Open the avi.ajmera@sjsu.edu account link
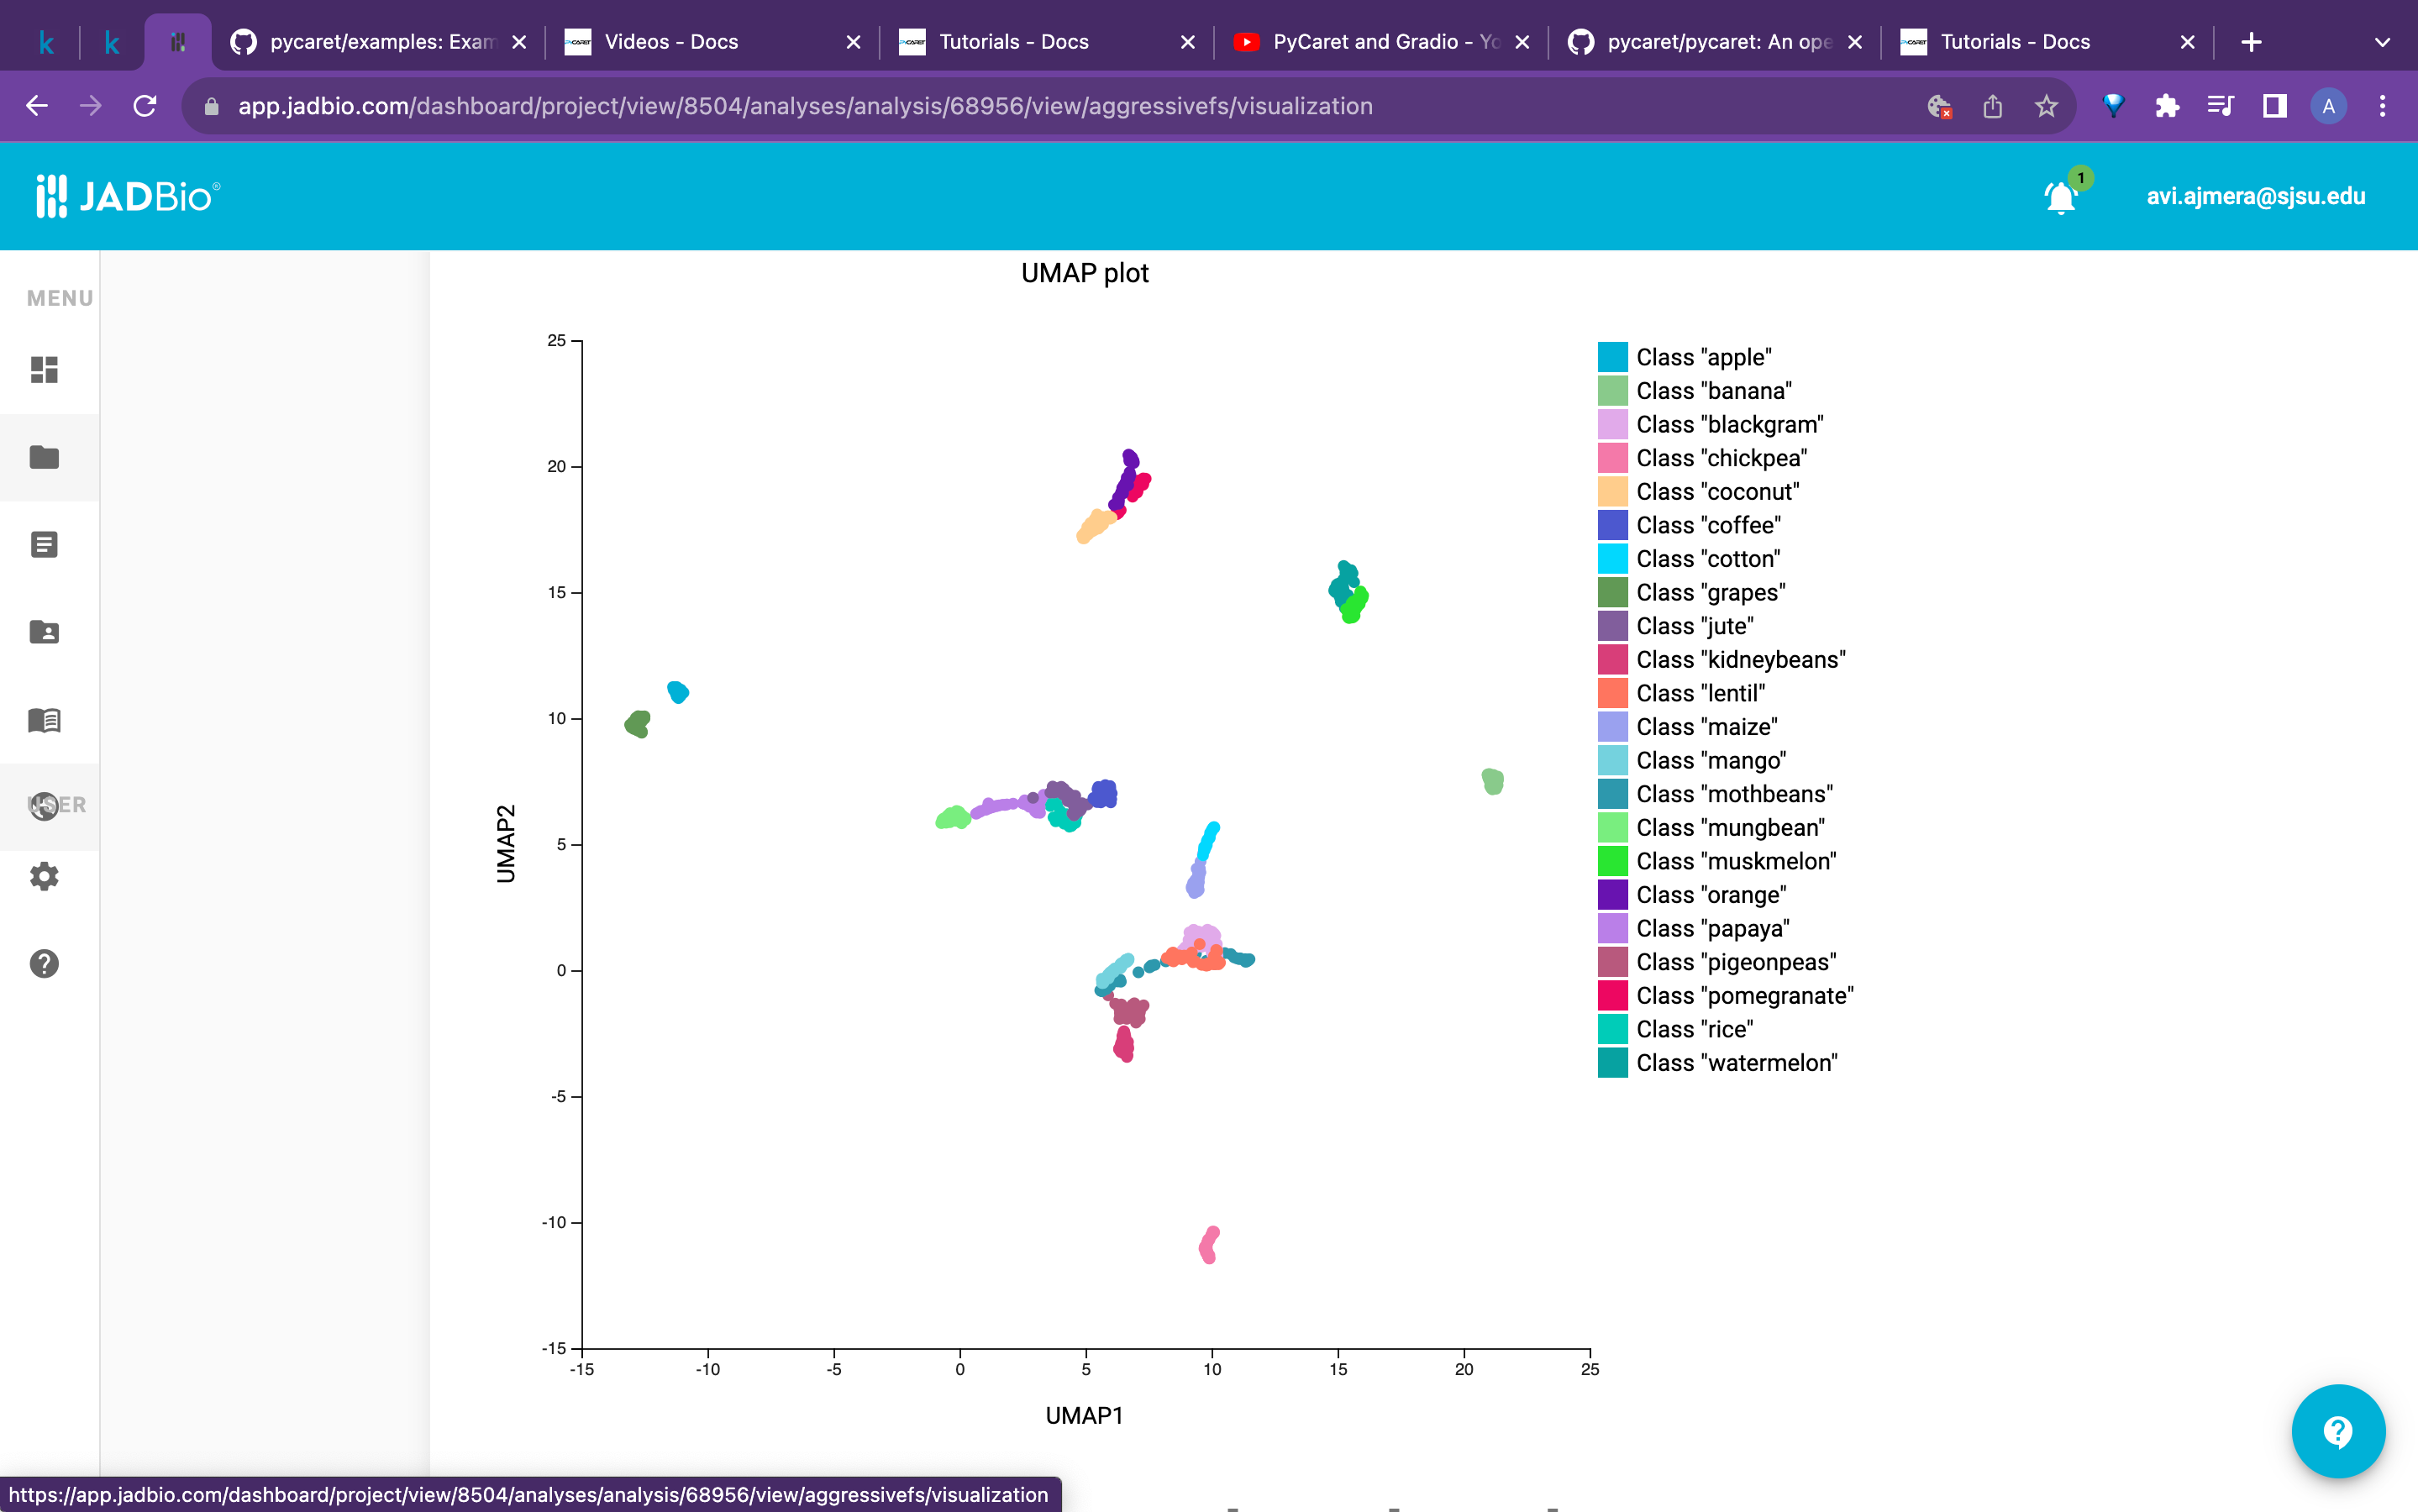2418x1512 pixels. tap(2256, 196)
